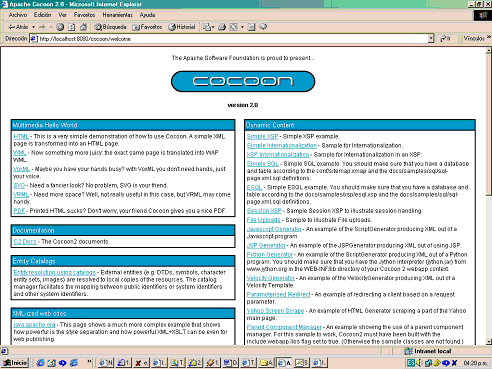Open the Inicio start button
Screen dimensions: 492x369
(15, 363)
